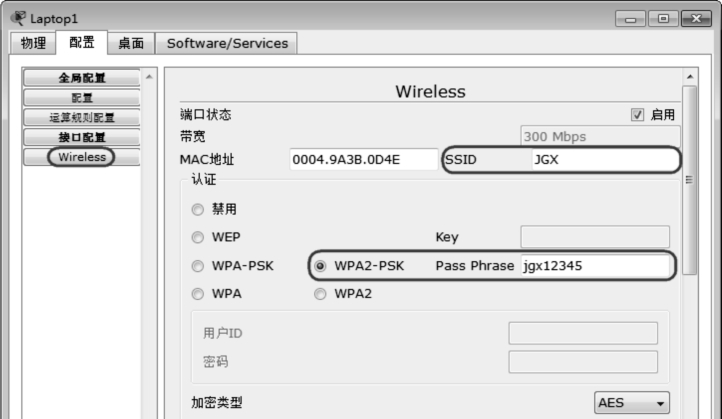Choose the WPA2 radio button
This screenshot has height=419, width=722.
pyautogui.click(x=320, y=294)
